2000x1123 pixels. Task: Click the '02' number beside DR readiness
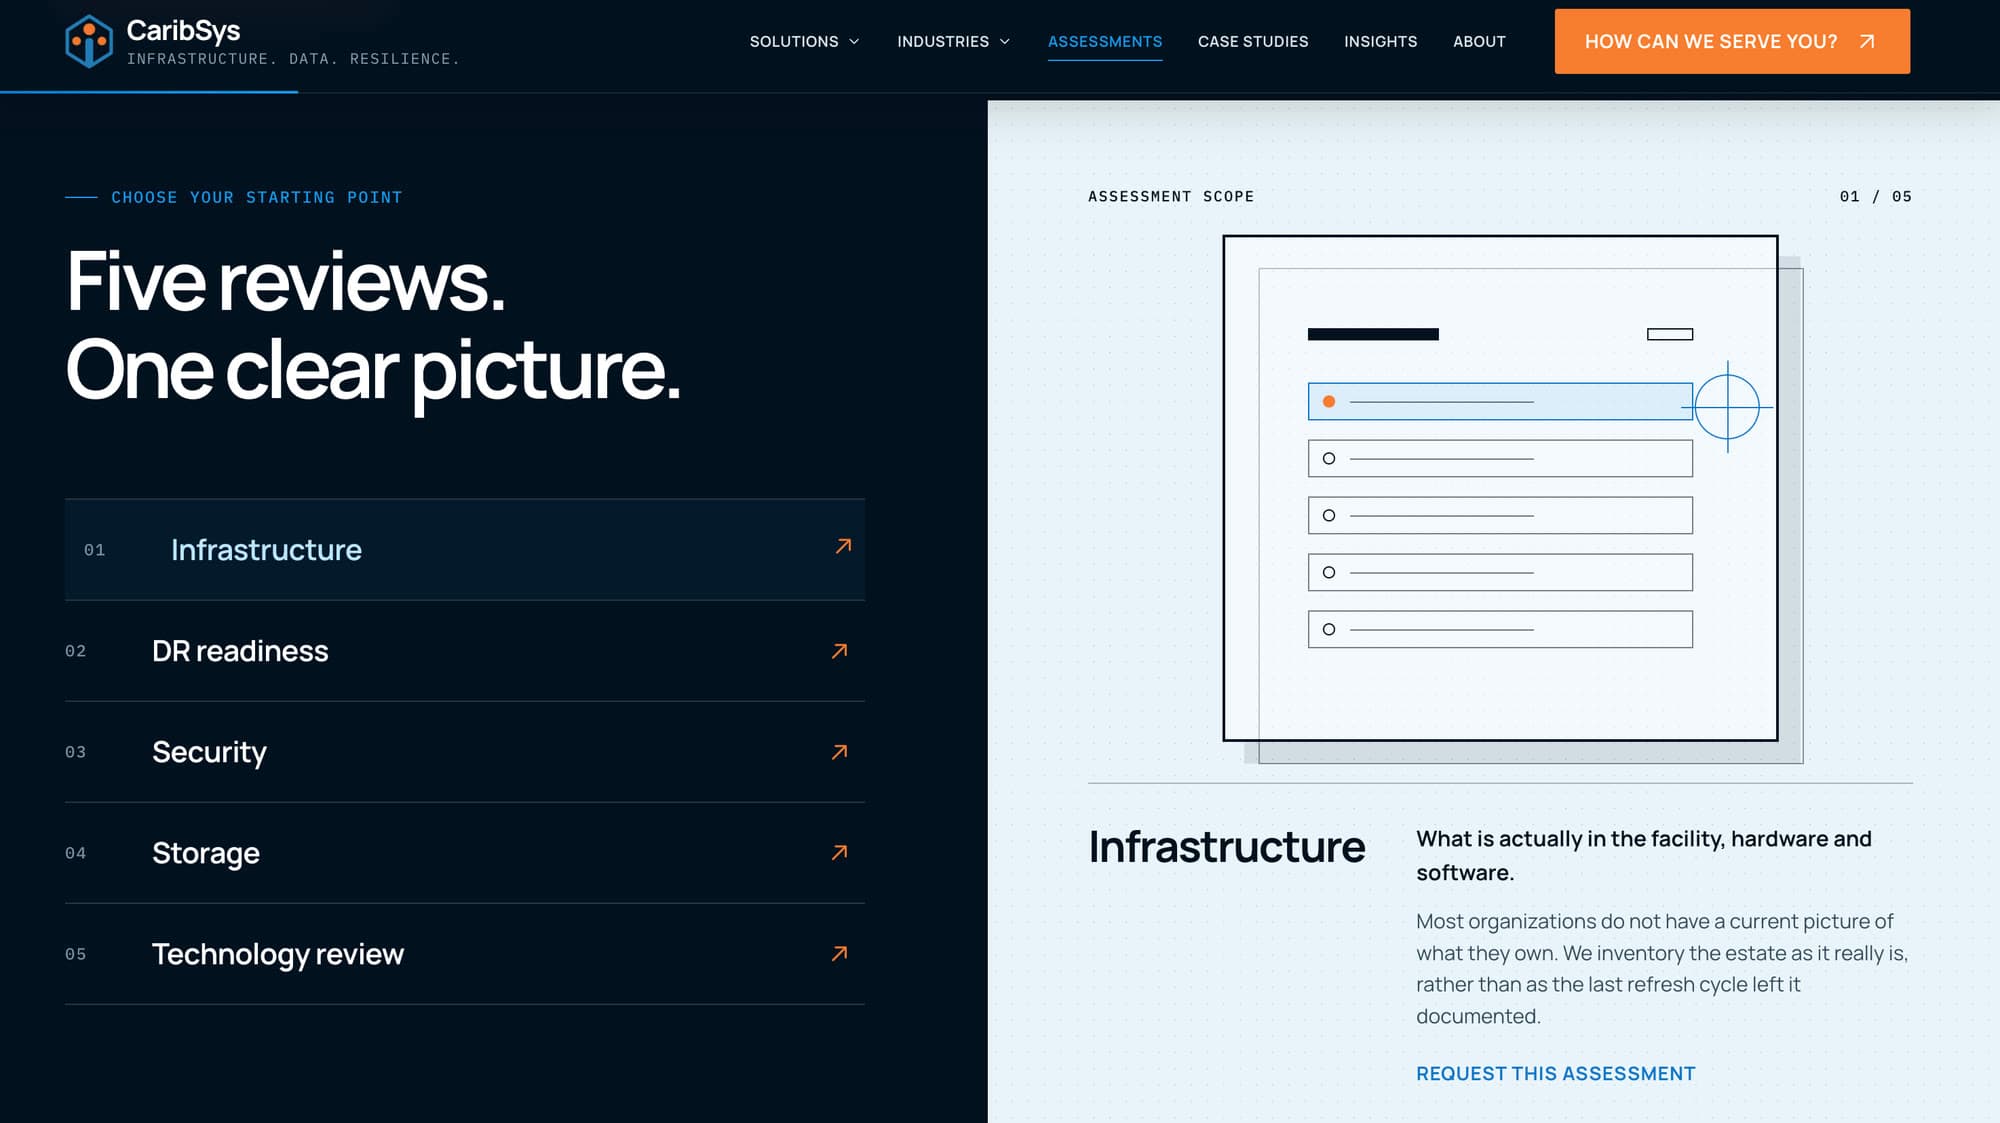[76, 651]
